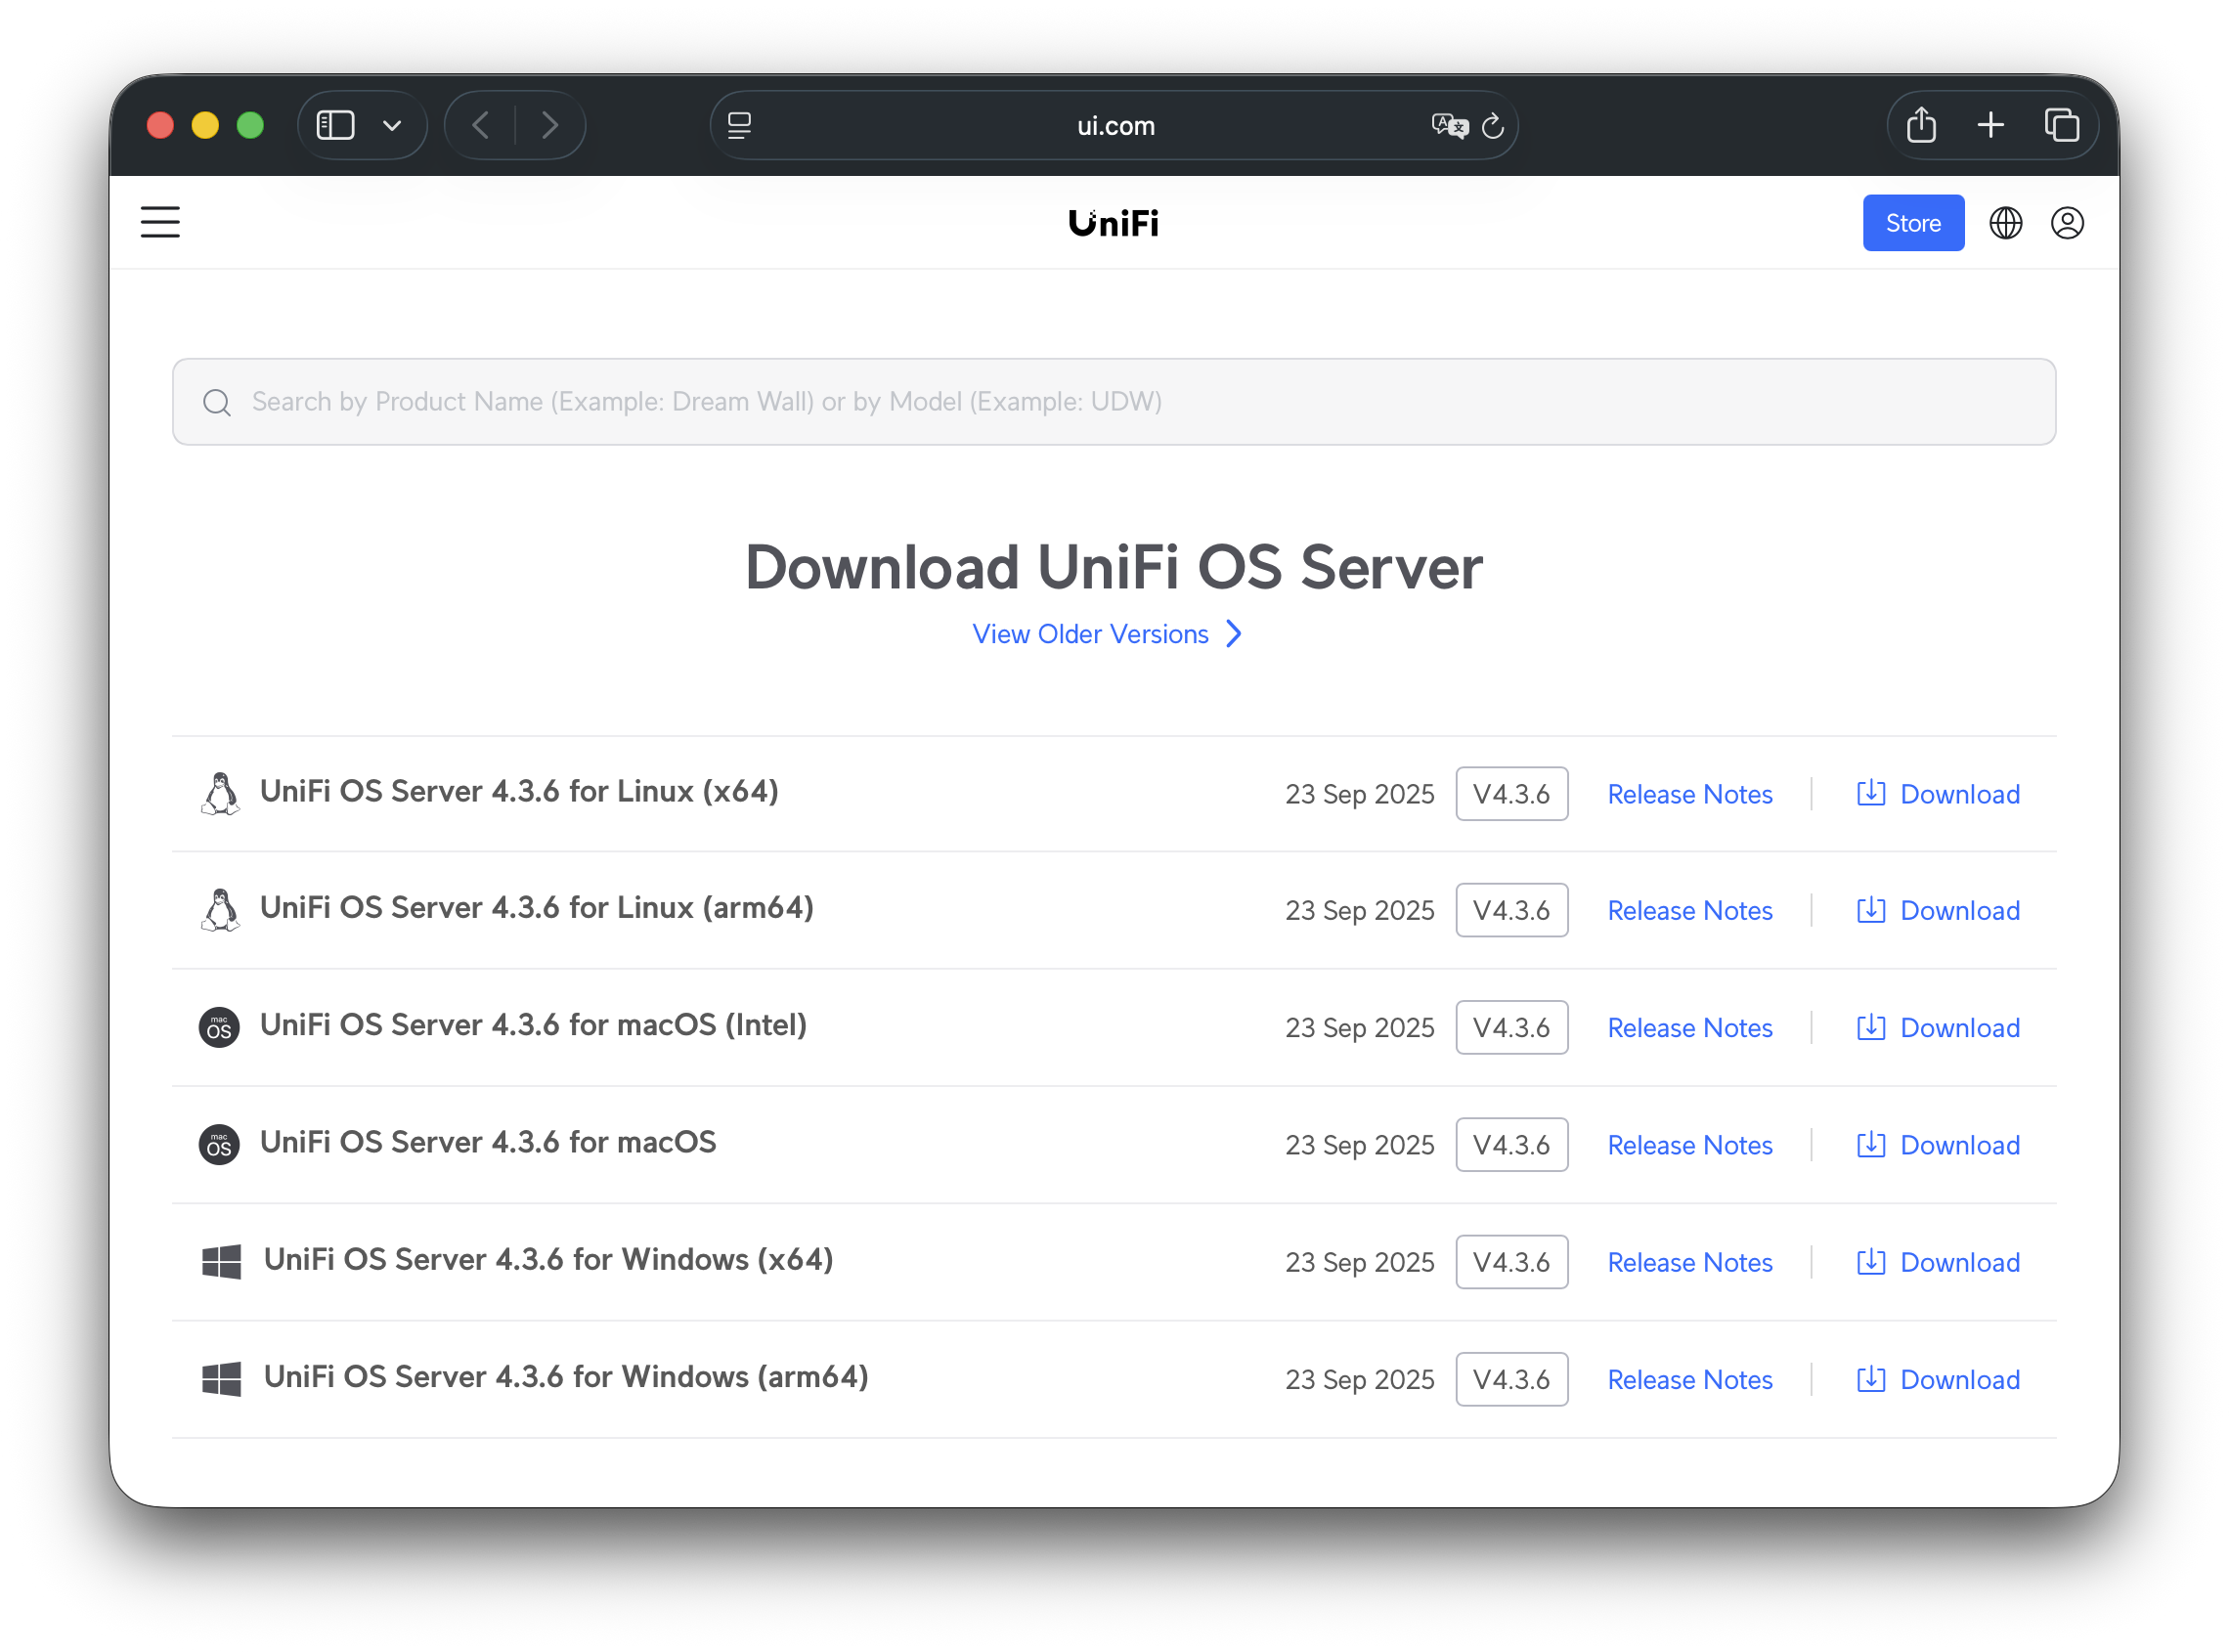Image resolution: width=2229 pixels, height=1652 pixels.
Task: Open the page reader menu in address bar
Action: (739, 125)
